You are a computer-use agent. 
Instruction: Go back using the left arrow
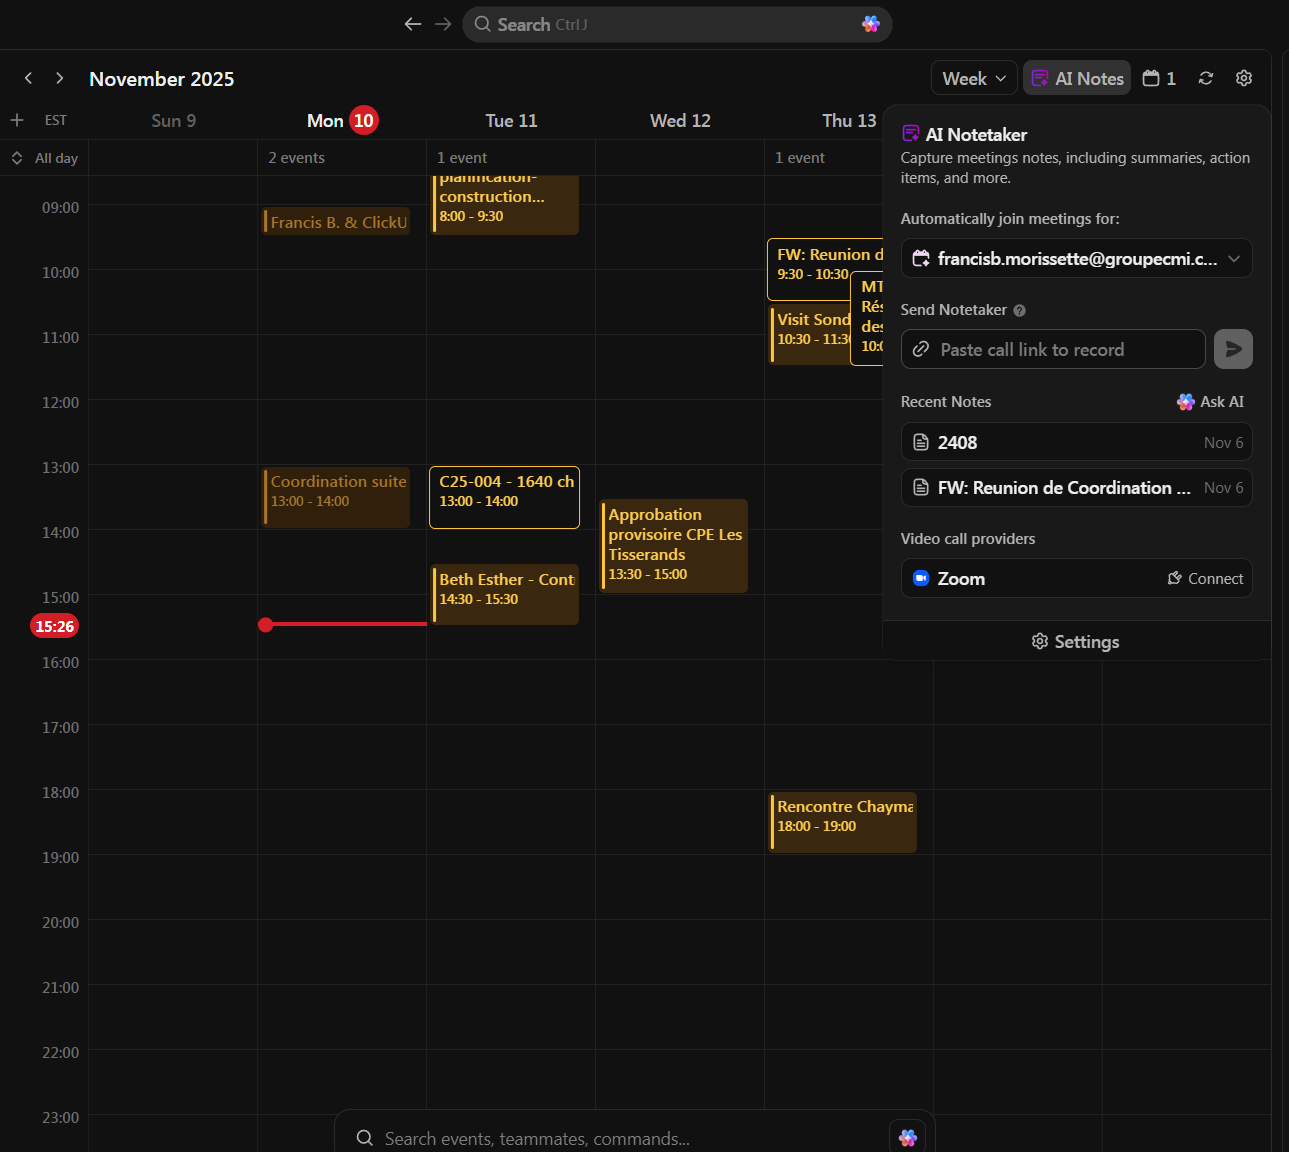pyautogui.click(x=412, y=24)
